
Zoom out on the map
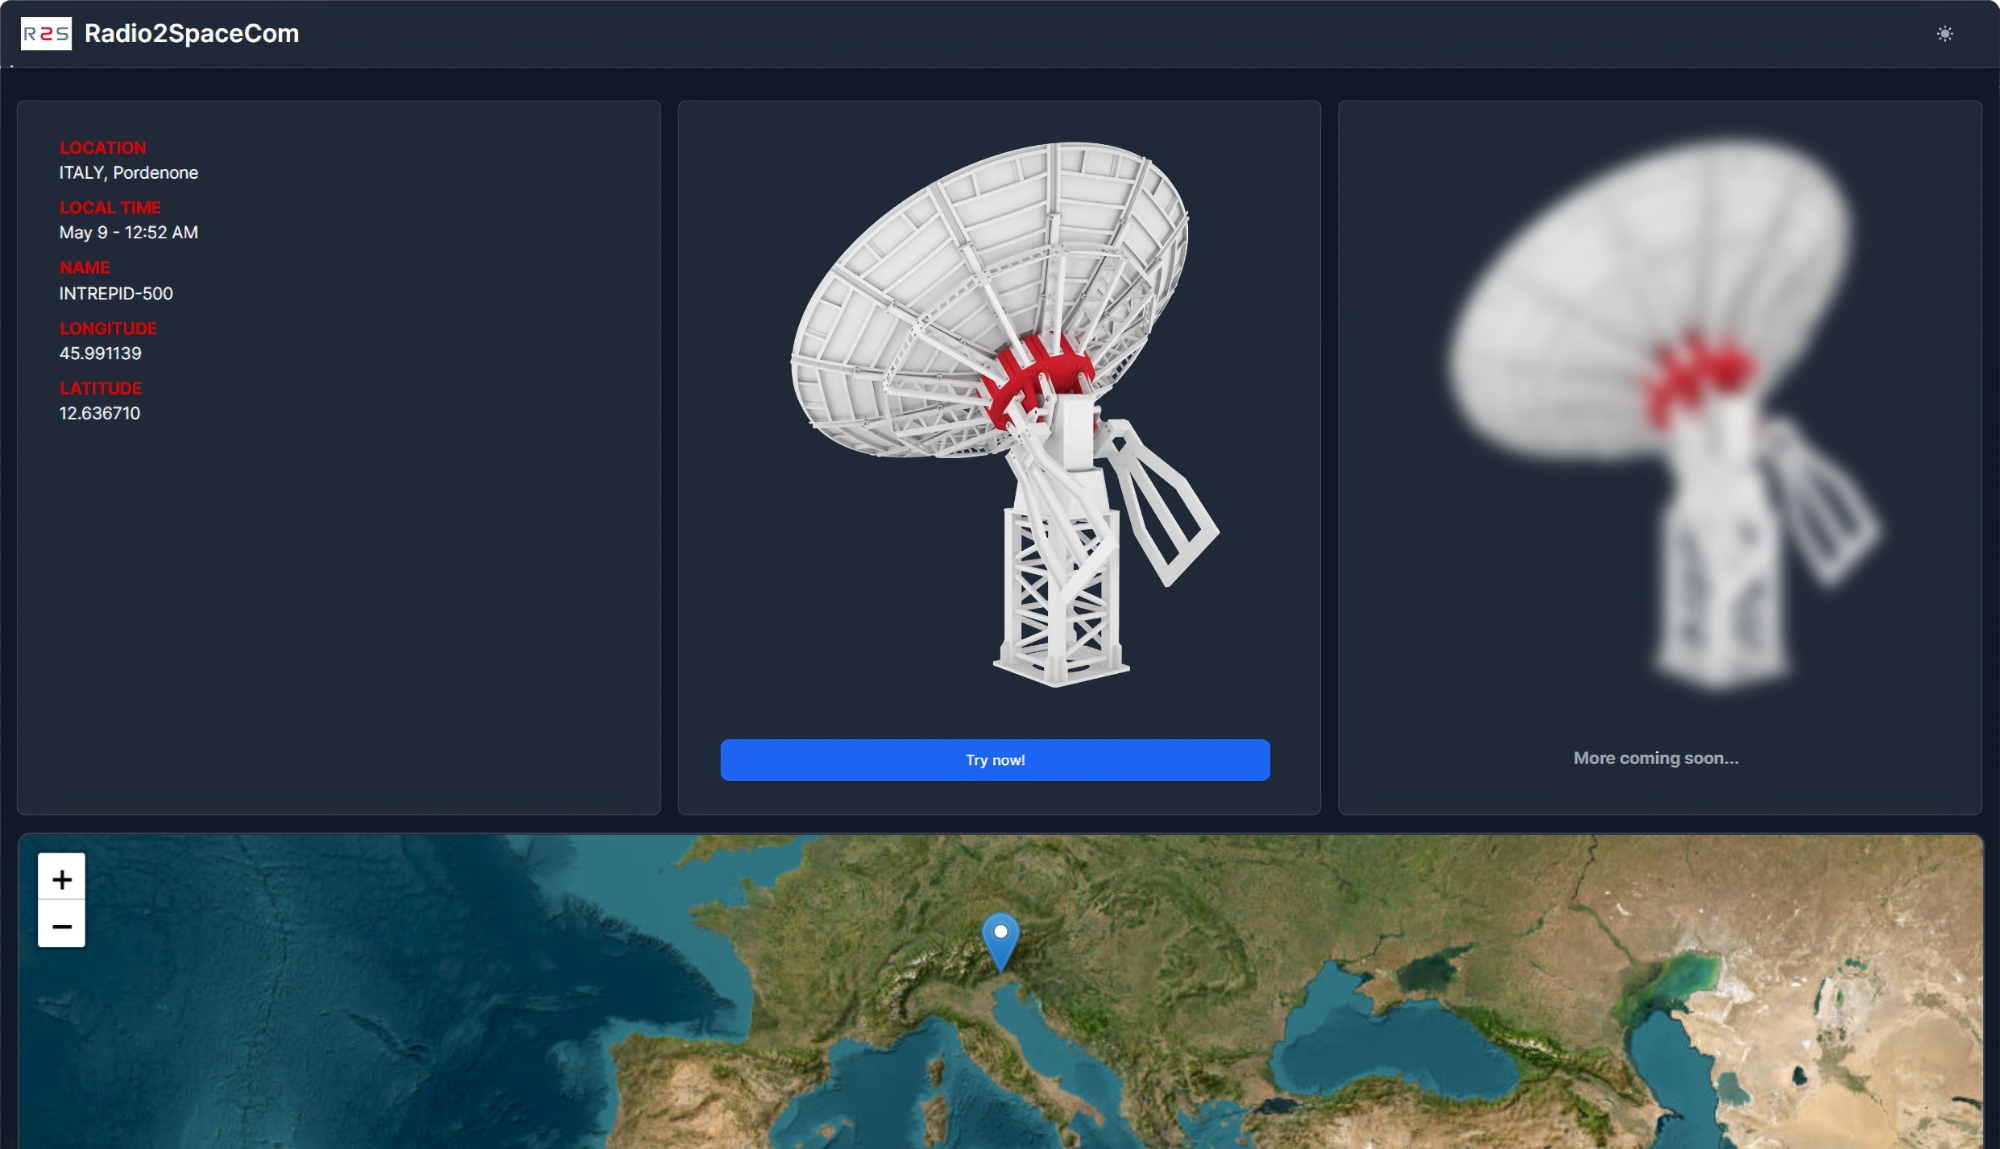pyautogui.click(x=62, y=926)
